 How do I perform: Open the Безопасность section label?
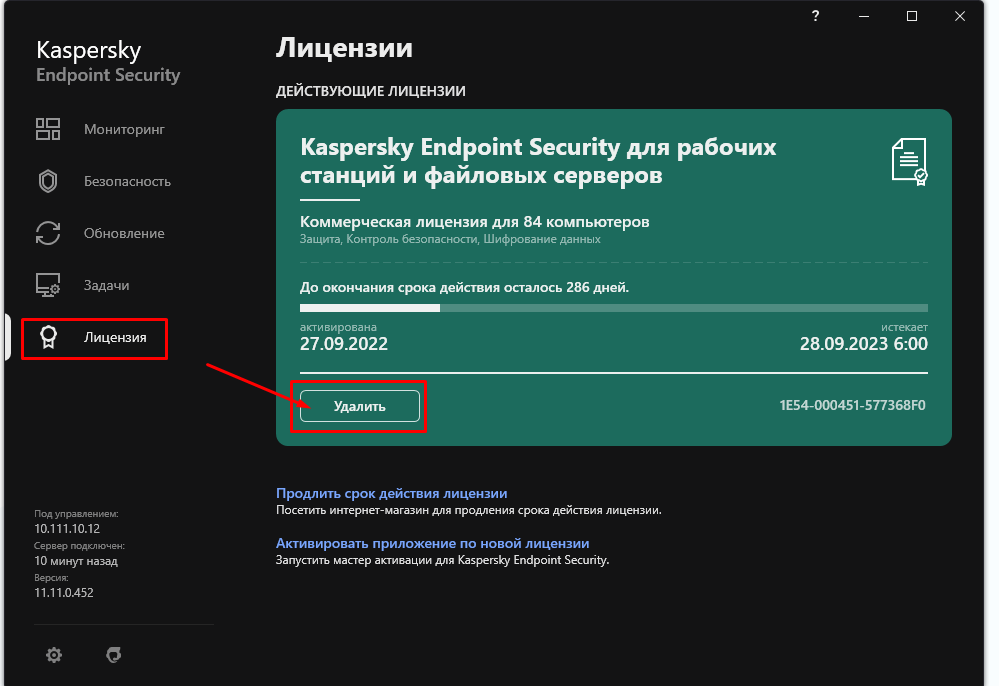click(127, 181)
